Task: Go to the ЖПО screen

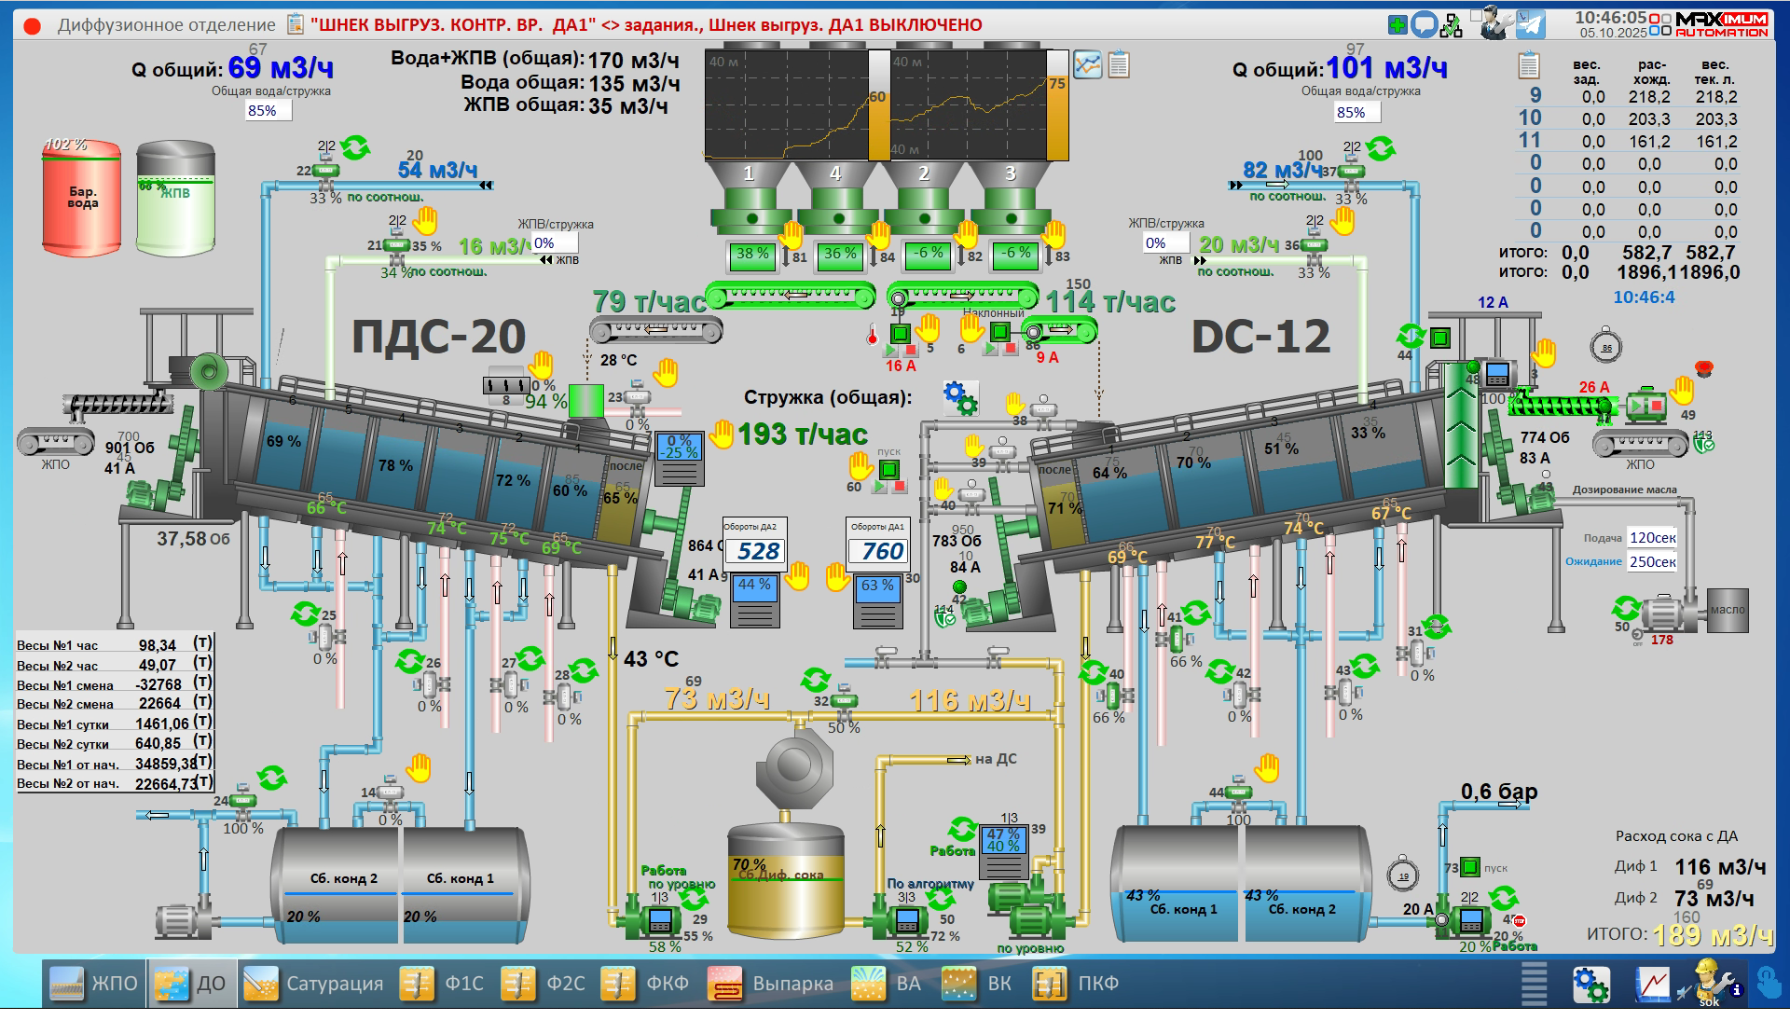Action: (94, 983)
